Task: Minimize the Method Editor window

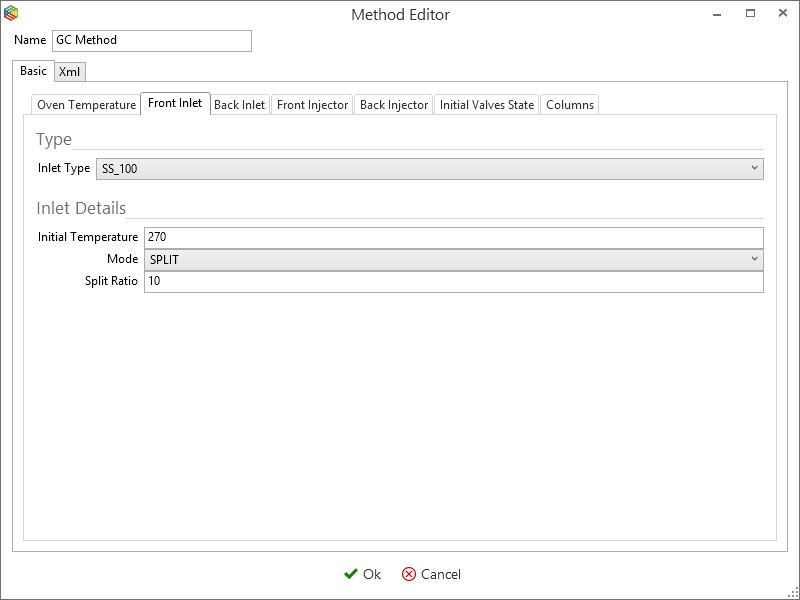Action: [717, 14]
